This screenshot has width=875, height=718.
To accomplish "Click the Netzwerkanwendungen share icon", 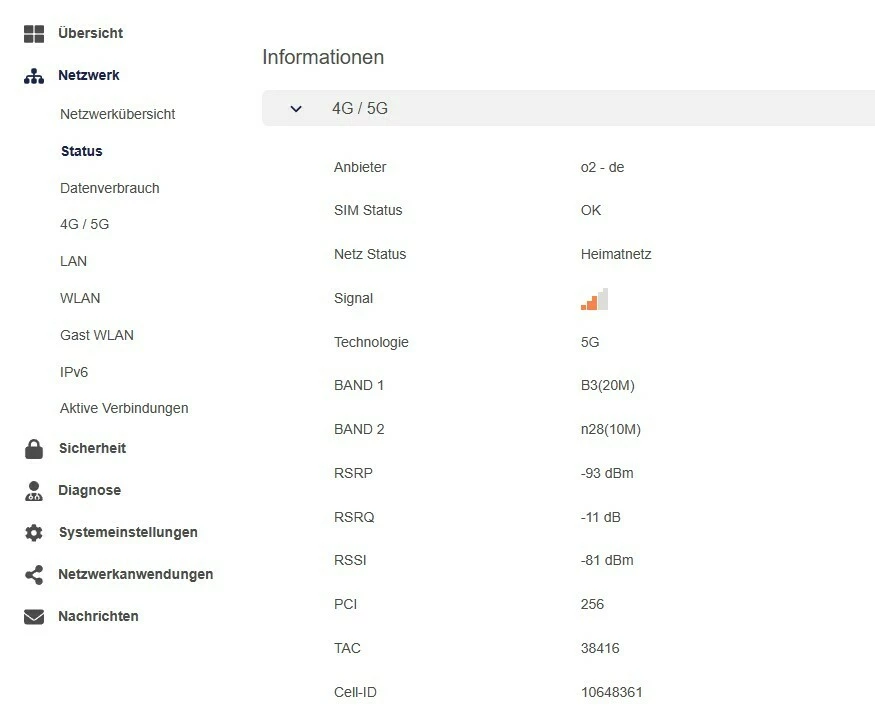I will coord(34,575).
